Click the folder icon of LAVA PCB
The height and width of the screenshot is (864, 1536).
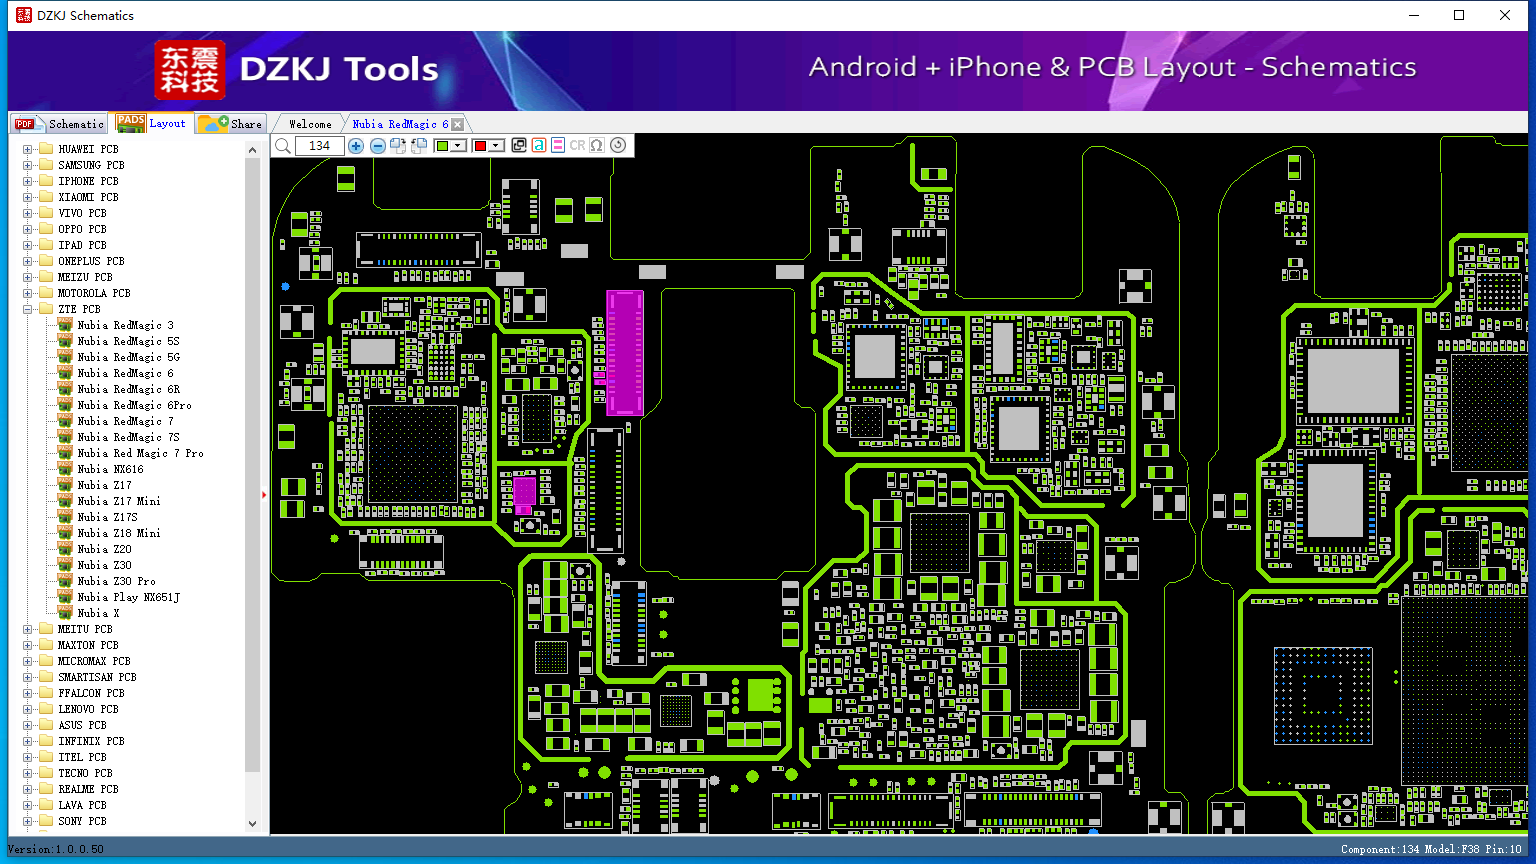click(x=45, y=805)
